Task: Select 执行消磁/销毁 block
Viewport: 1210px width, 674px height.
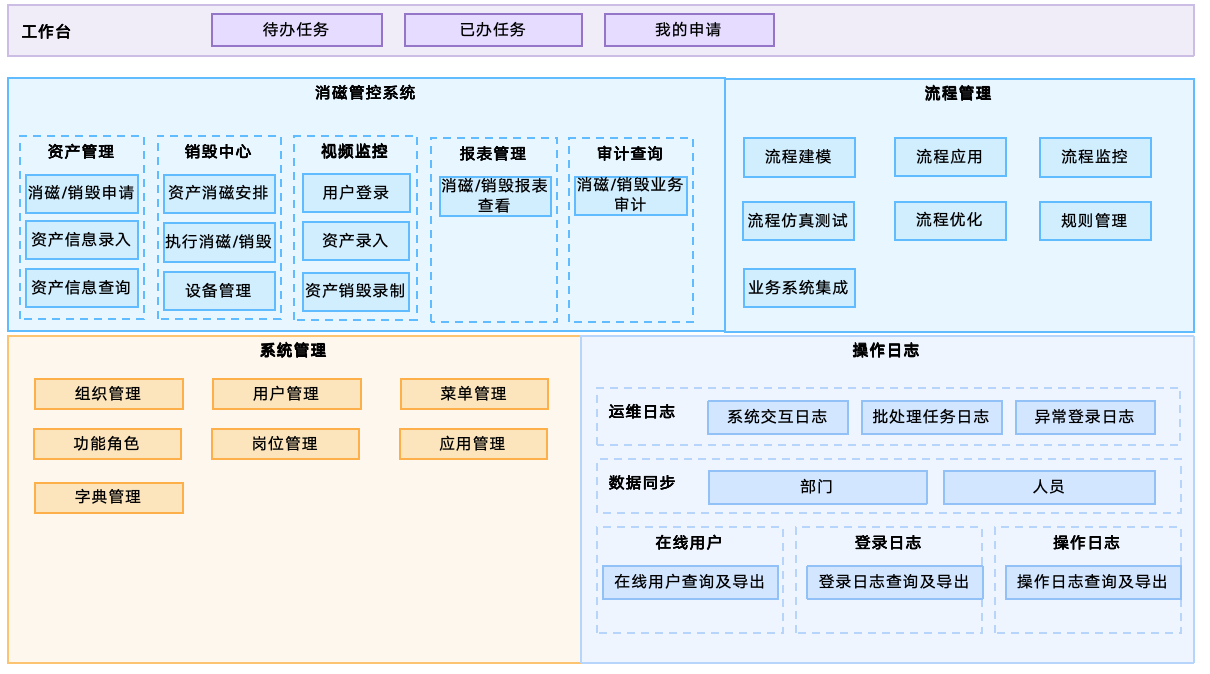Action: [x=219, y=242]
